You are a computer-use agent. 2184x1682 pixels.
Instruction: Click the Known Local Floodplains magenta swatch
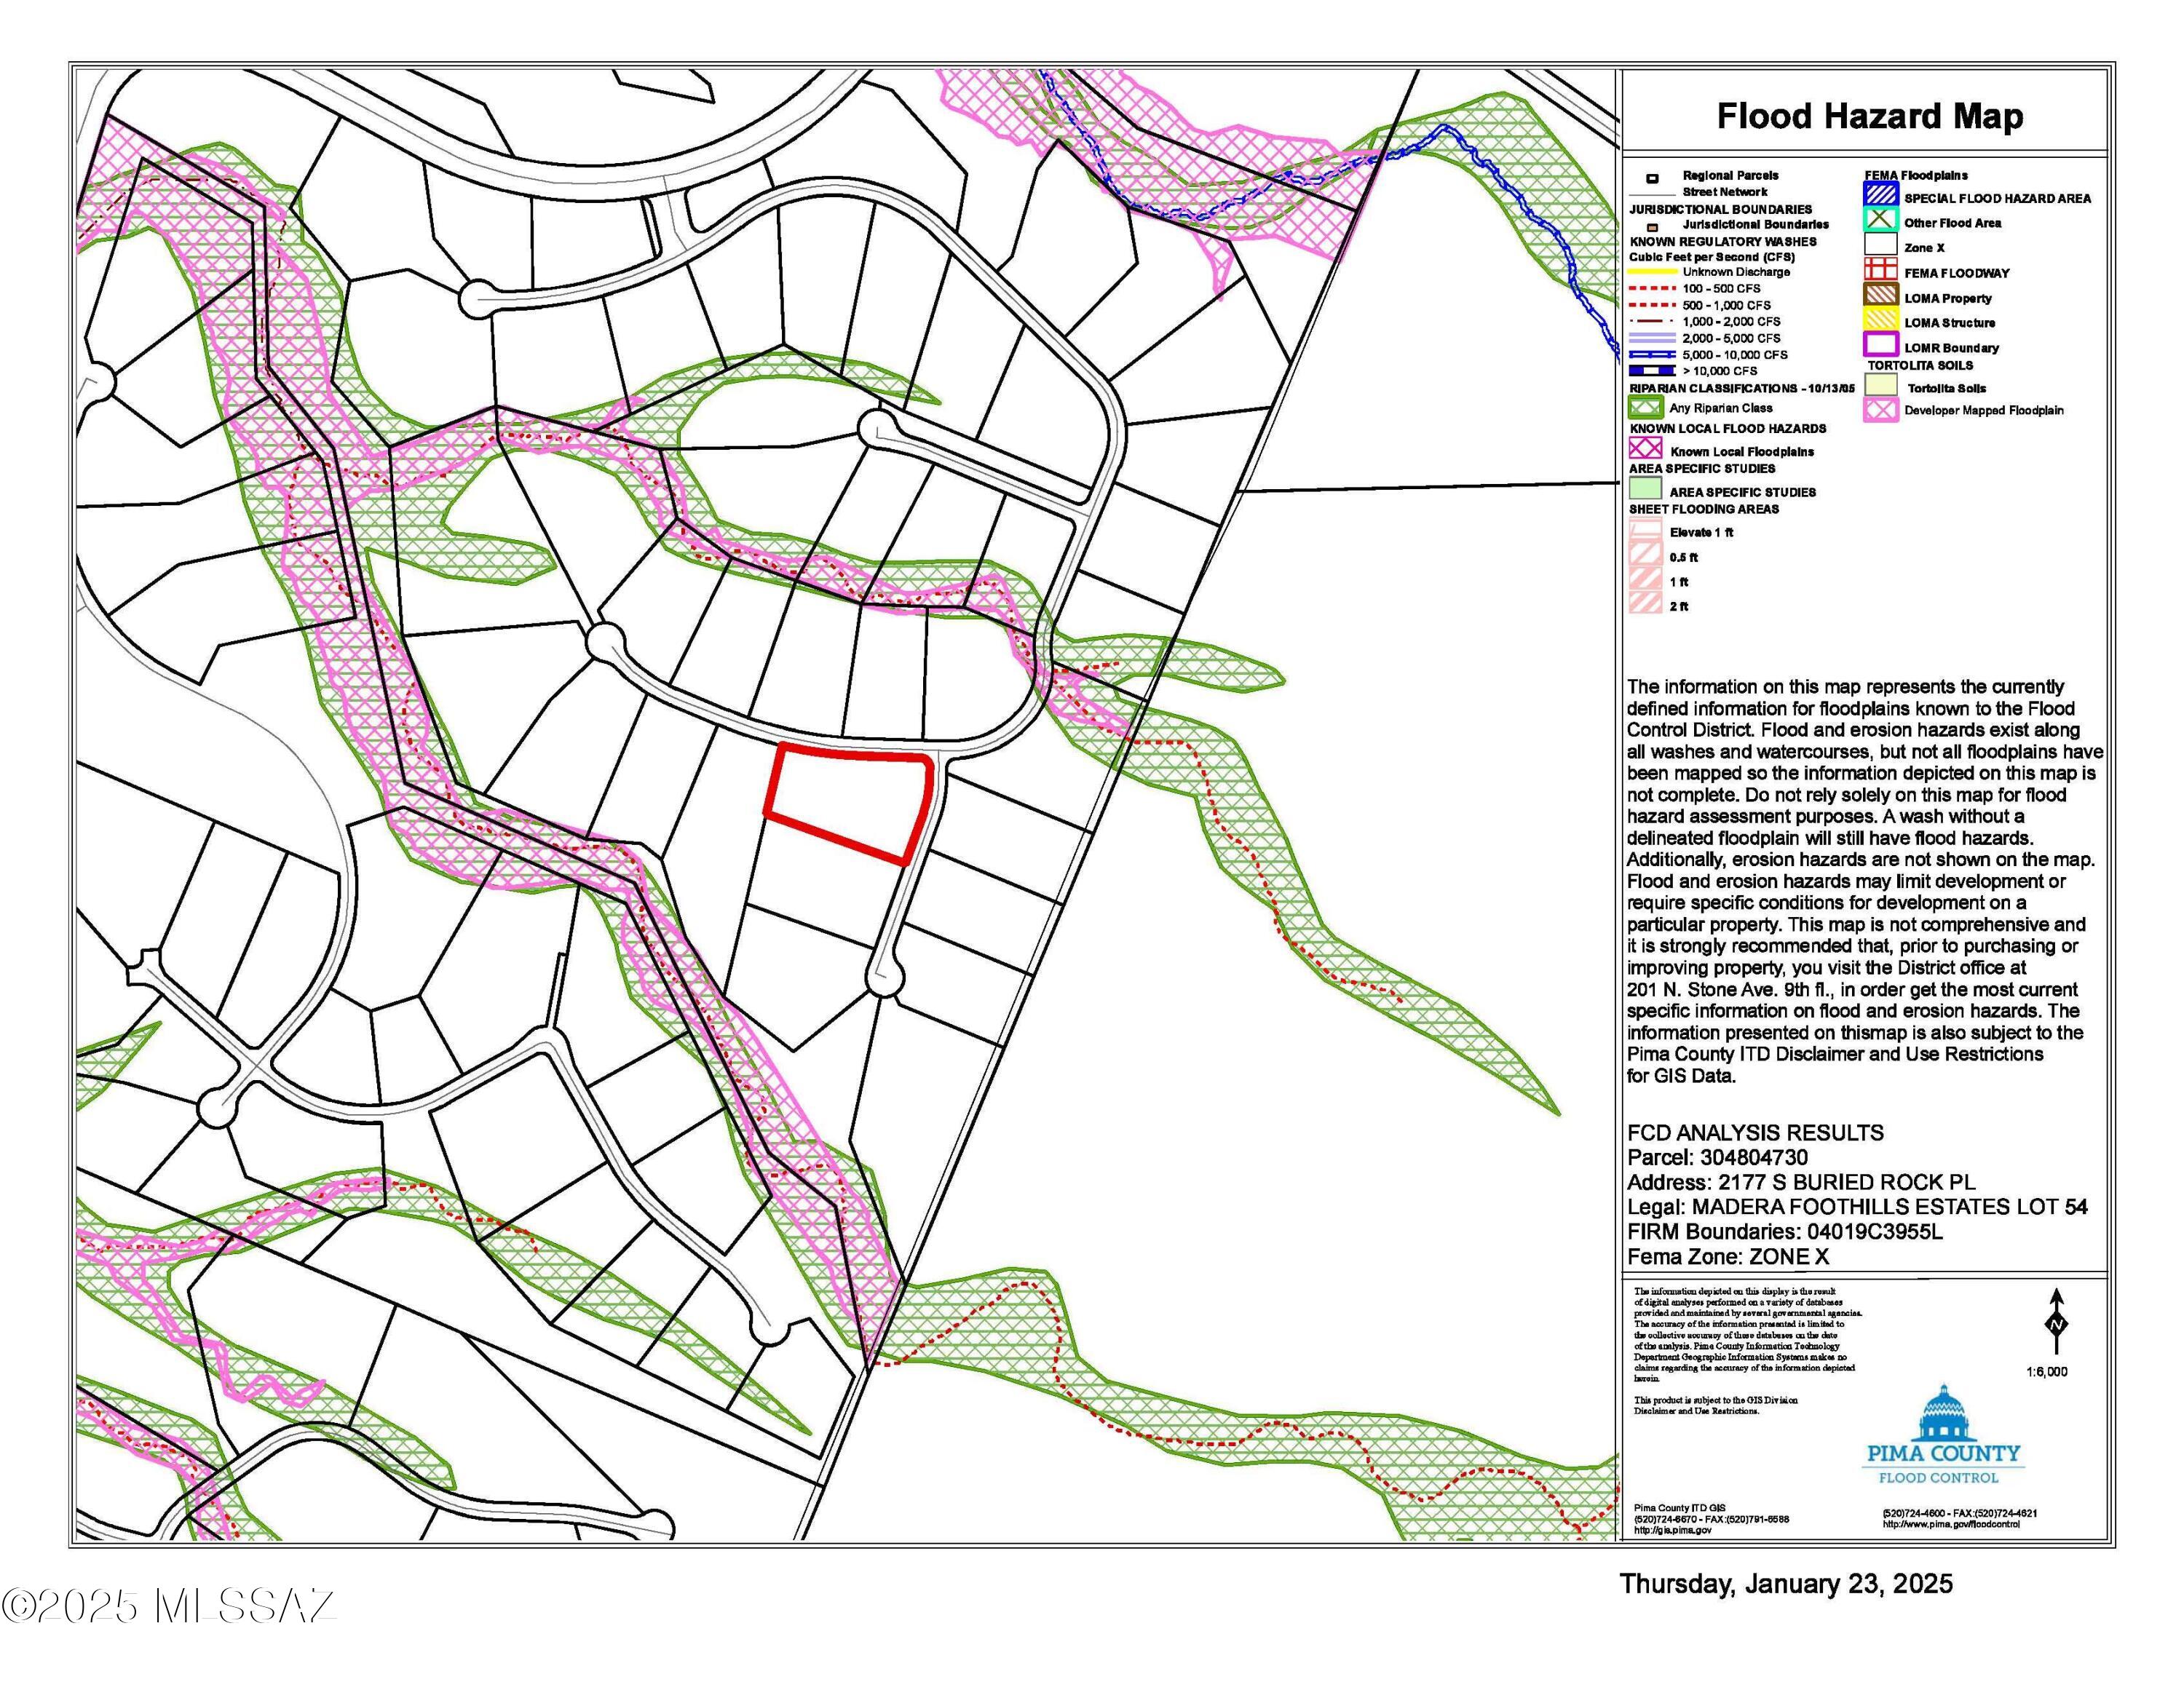coord(1645,449)
